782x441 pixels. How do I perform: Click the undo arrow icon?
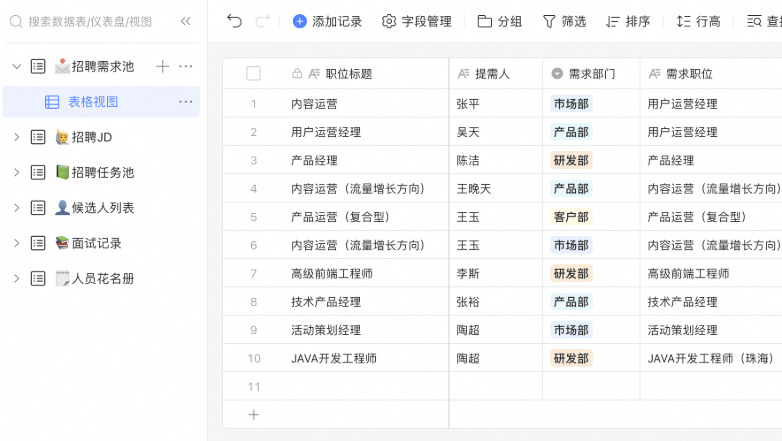coord(234,21)
